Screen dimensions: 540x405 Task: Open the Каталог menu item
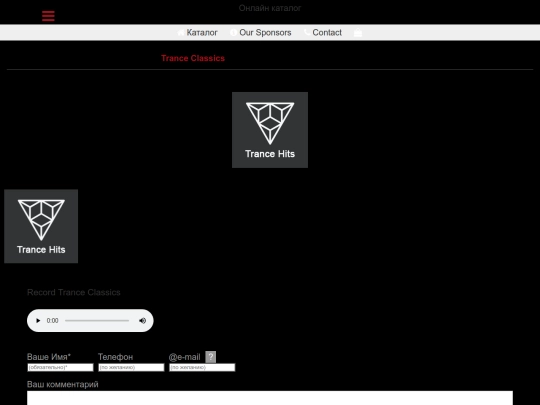click(x=202, y=32)
